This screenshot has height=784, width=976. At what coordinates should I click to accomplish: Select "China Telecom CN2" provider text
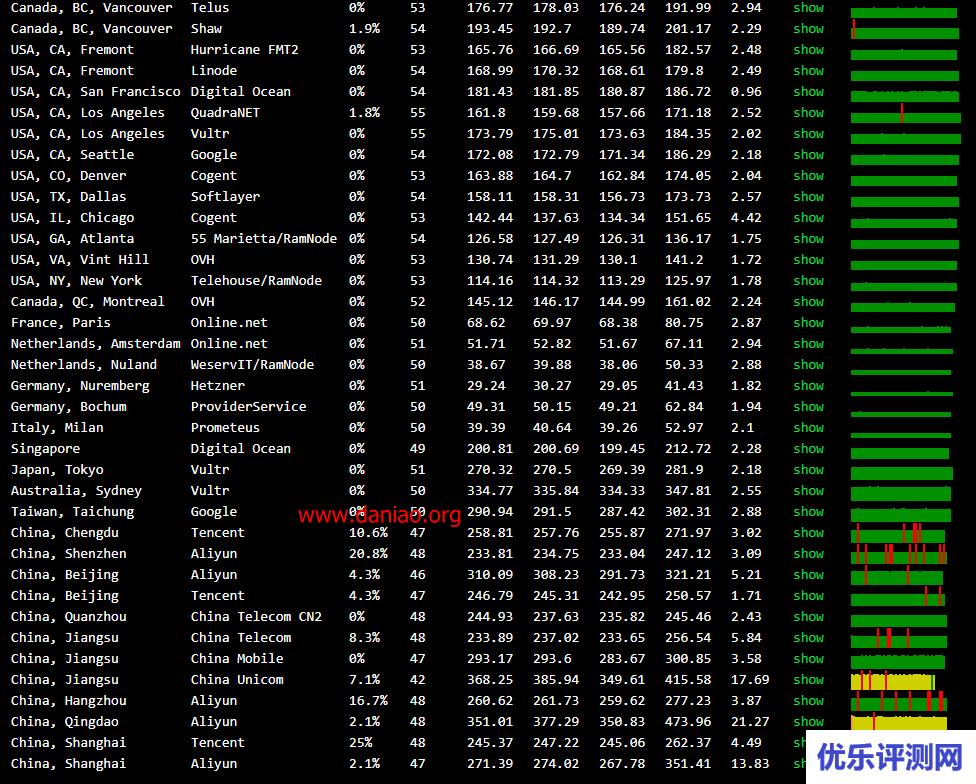(256, 617)
